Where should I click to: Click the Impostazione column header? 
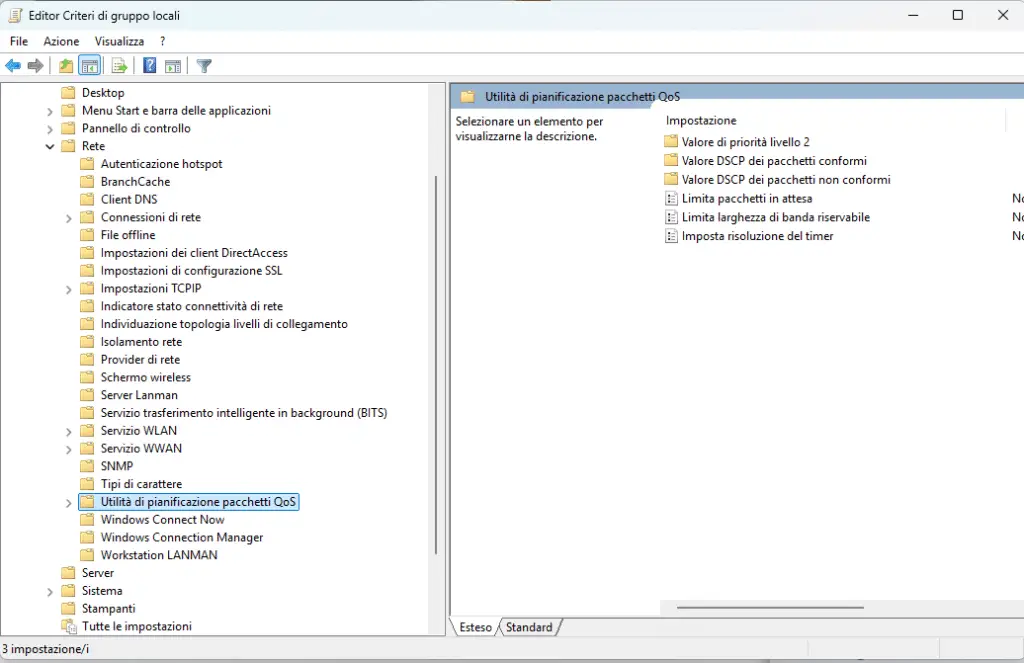[x=701, y=120]
